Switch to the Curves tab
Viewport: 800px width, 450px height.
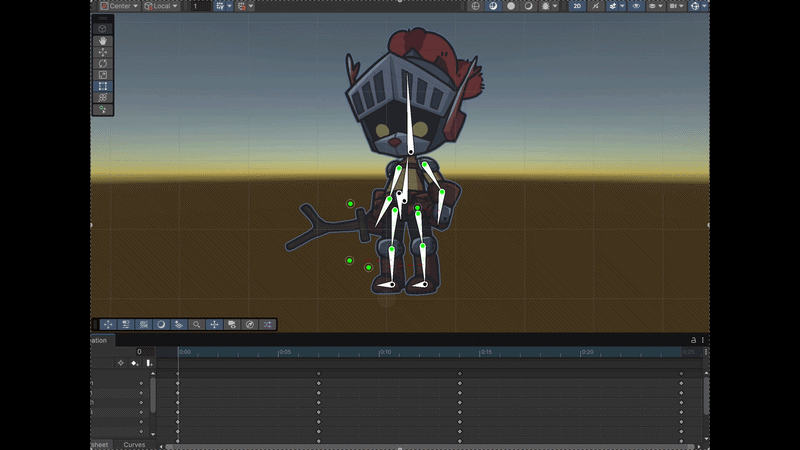point(134,445)
